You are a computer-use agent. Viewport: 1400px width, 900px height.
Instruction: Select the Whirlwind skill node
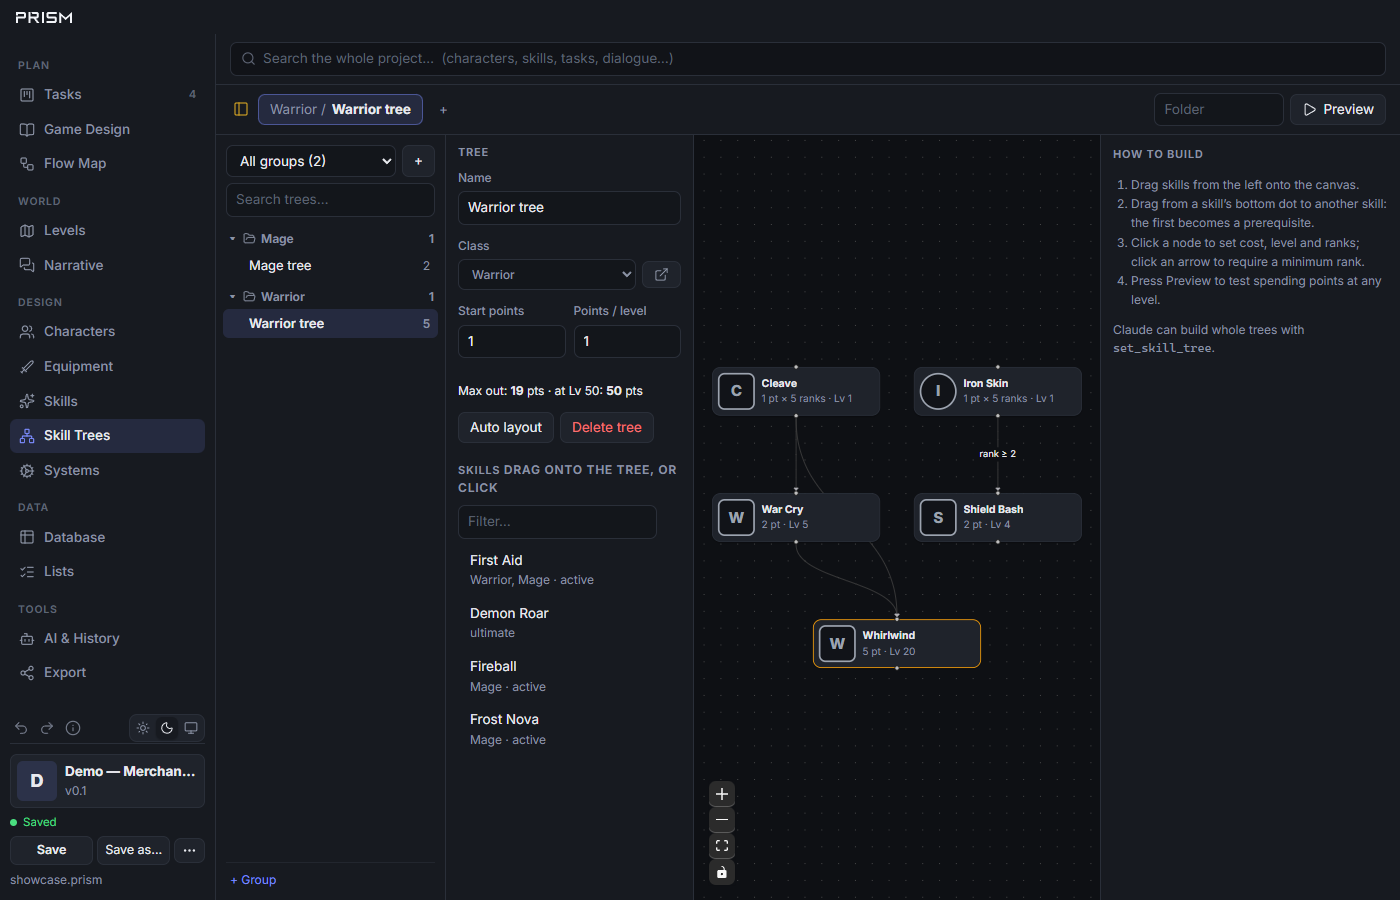pos(897,643)
